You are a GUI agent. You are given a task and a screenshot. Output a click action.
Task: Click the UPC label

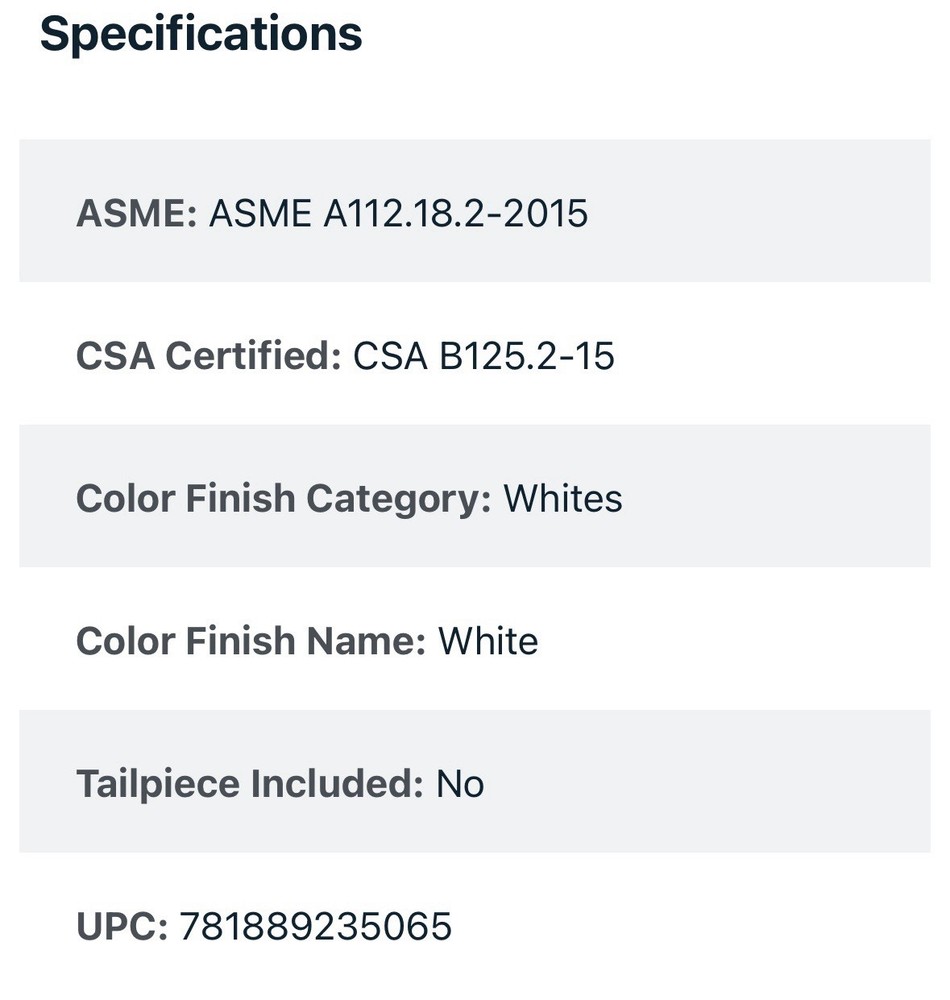tap(121, 927)
